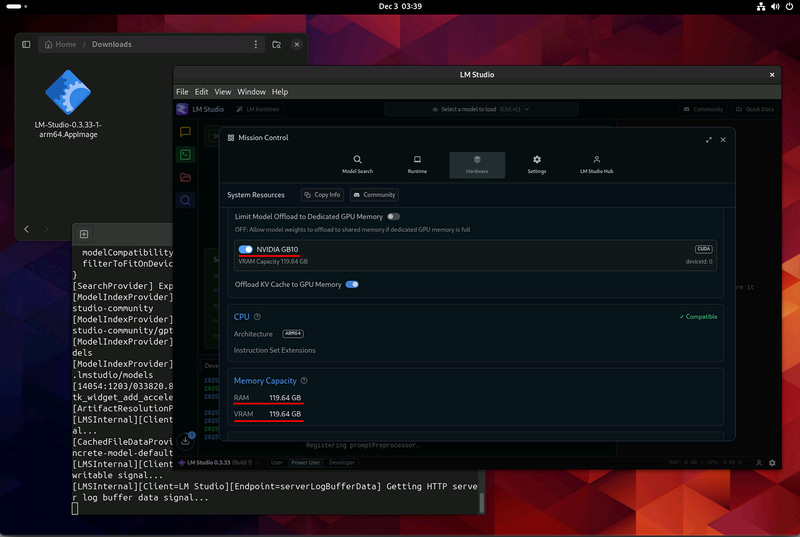
Task: Select Developer interface mode
Action: (x=342, y=463)
